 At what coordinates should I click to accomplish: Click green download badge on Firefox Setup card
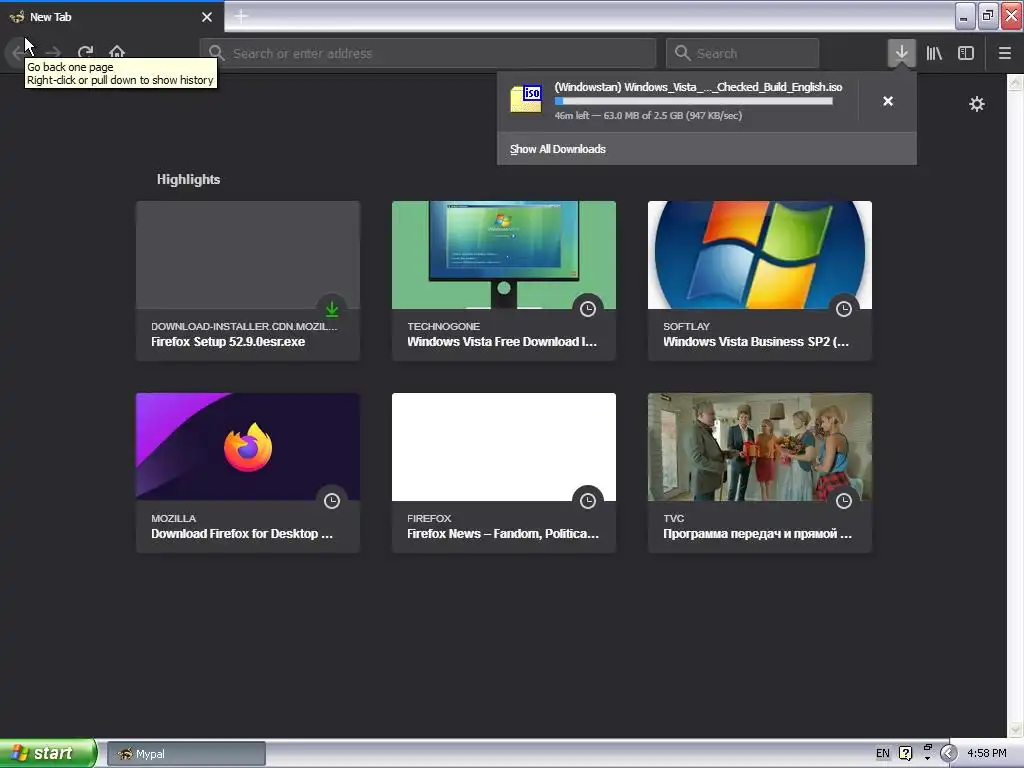[x=332, y=309]
